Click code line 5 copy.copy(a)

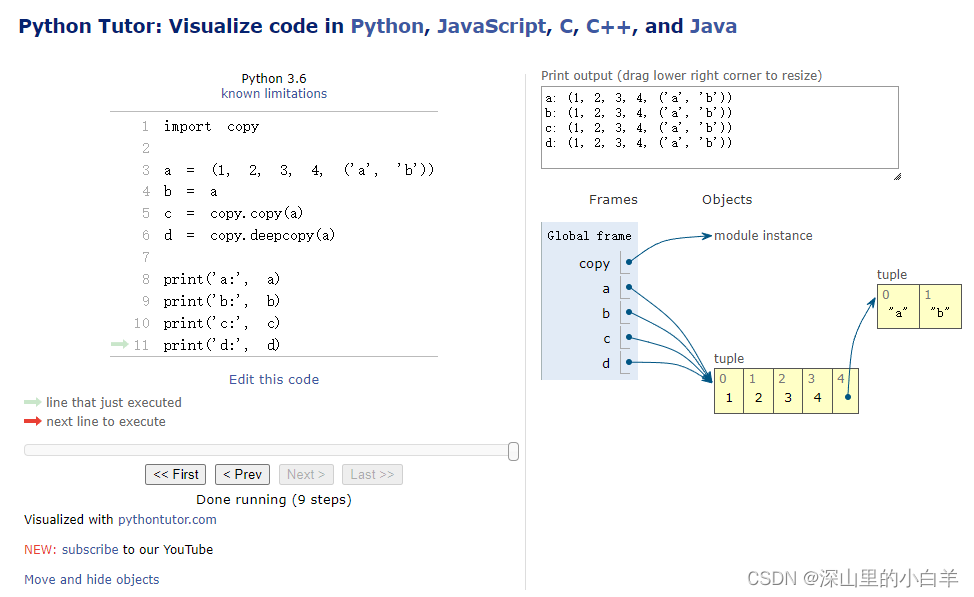[234, 214]
